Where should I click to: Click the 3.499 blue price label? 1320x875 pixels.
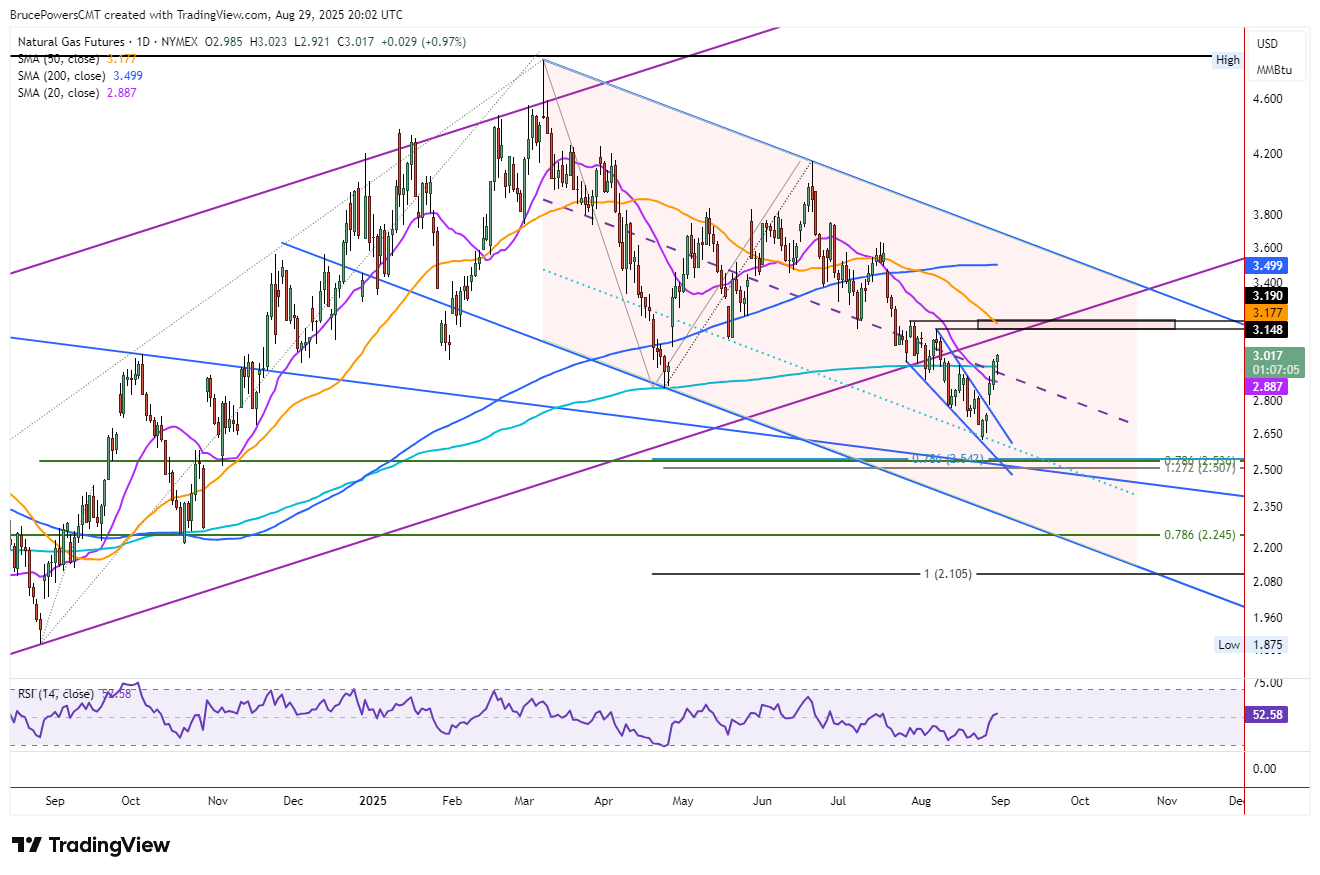(1268, 265)
